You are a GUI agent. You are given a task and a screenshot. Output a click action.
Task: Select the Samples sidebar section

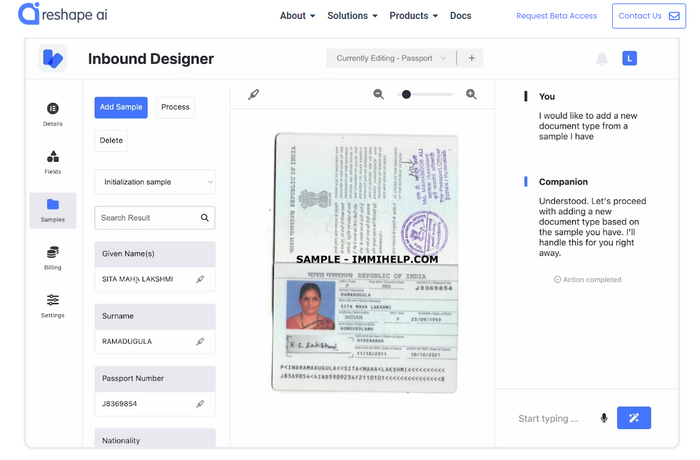click(x=53, y=210)
